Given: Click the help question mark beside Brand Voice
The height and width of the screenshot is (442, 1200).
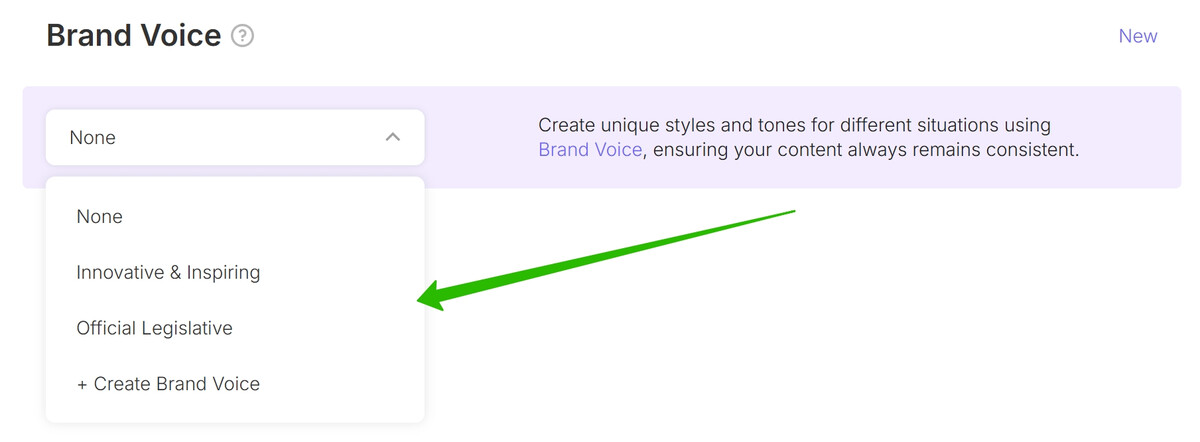Looking at the screenshot, I should (242, 36).
